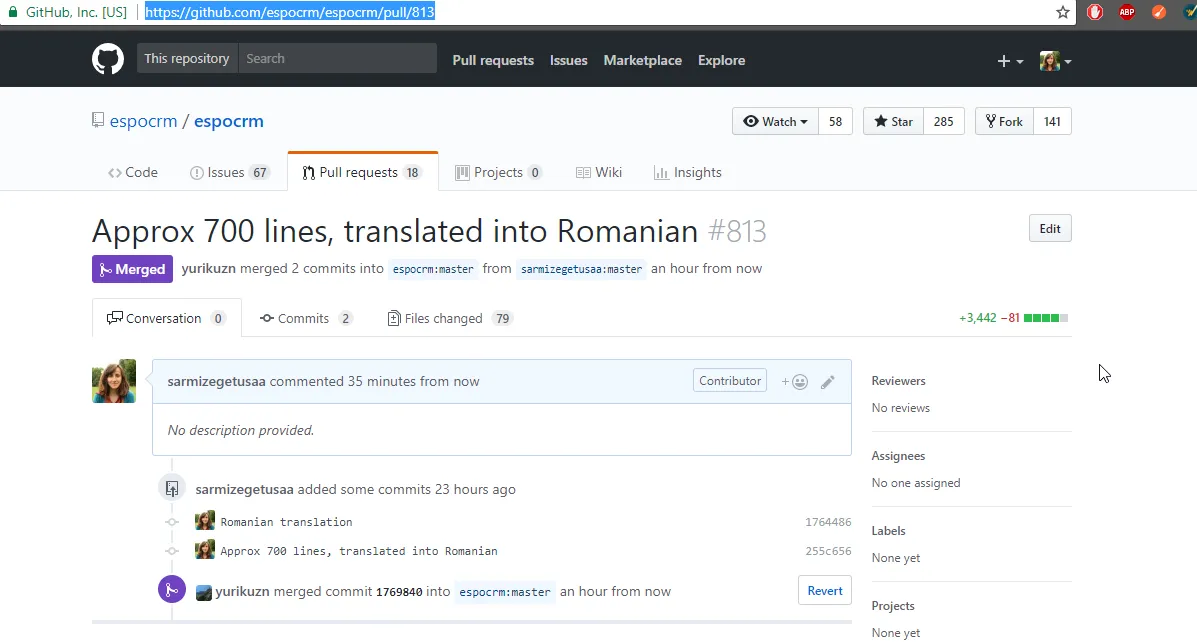
Task: Click the diffstat +3,442 −81 bar
Action: pyautogui.click(x=1014, y=318)
